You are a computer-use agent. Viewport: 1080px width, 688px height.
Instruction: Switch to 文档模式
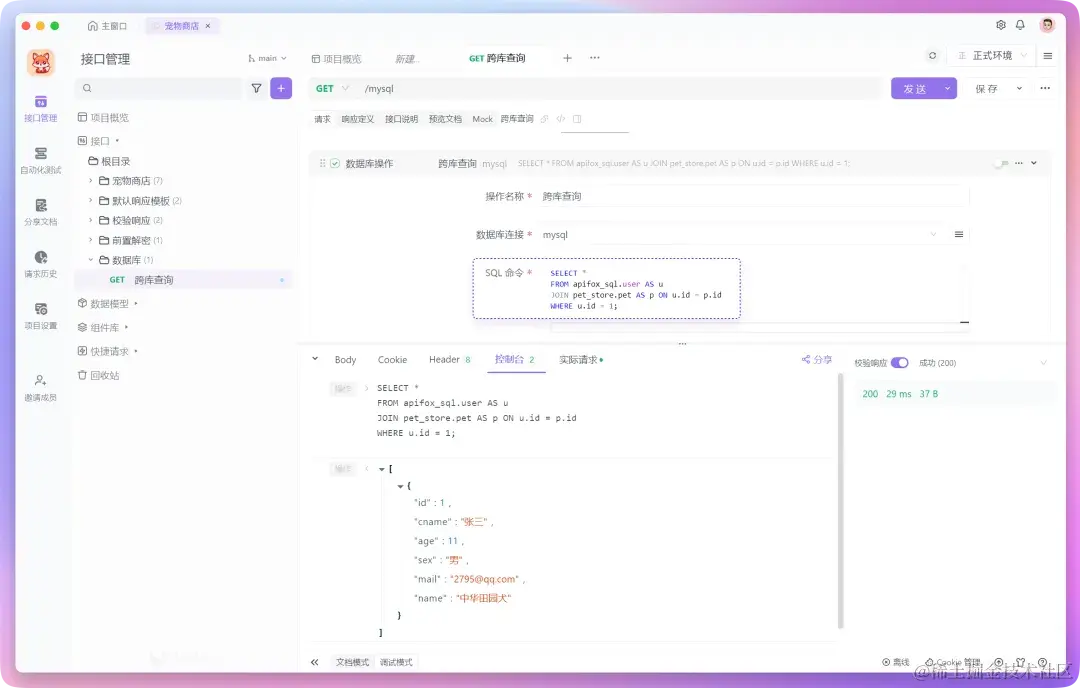(352, 662)
